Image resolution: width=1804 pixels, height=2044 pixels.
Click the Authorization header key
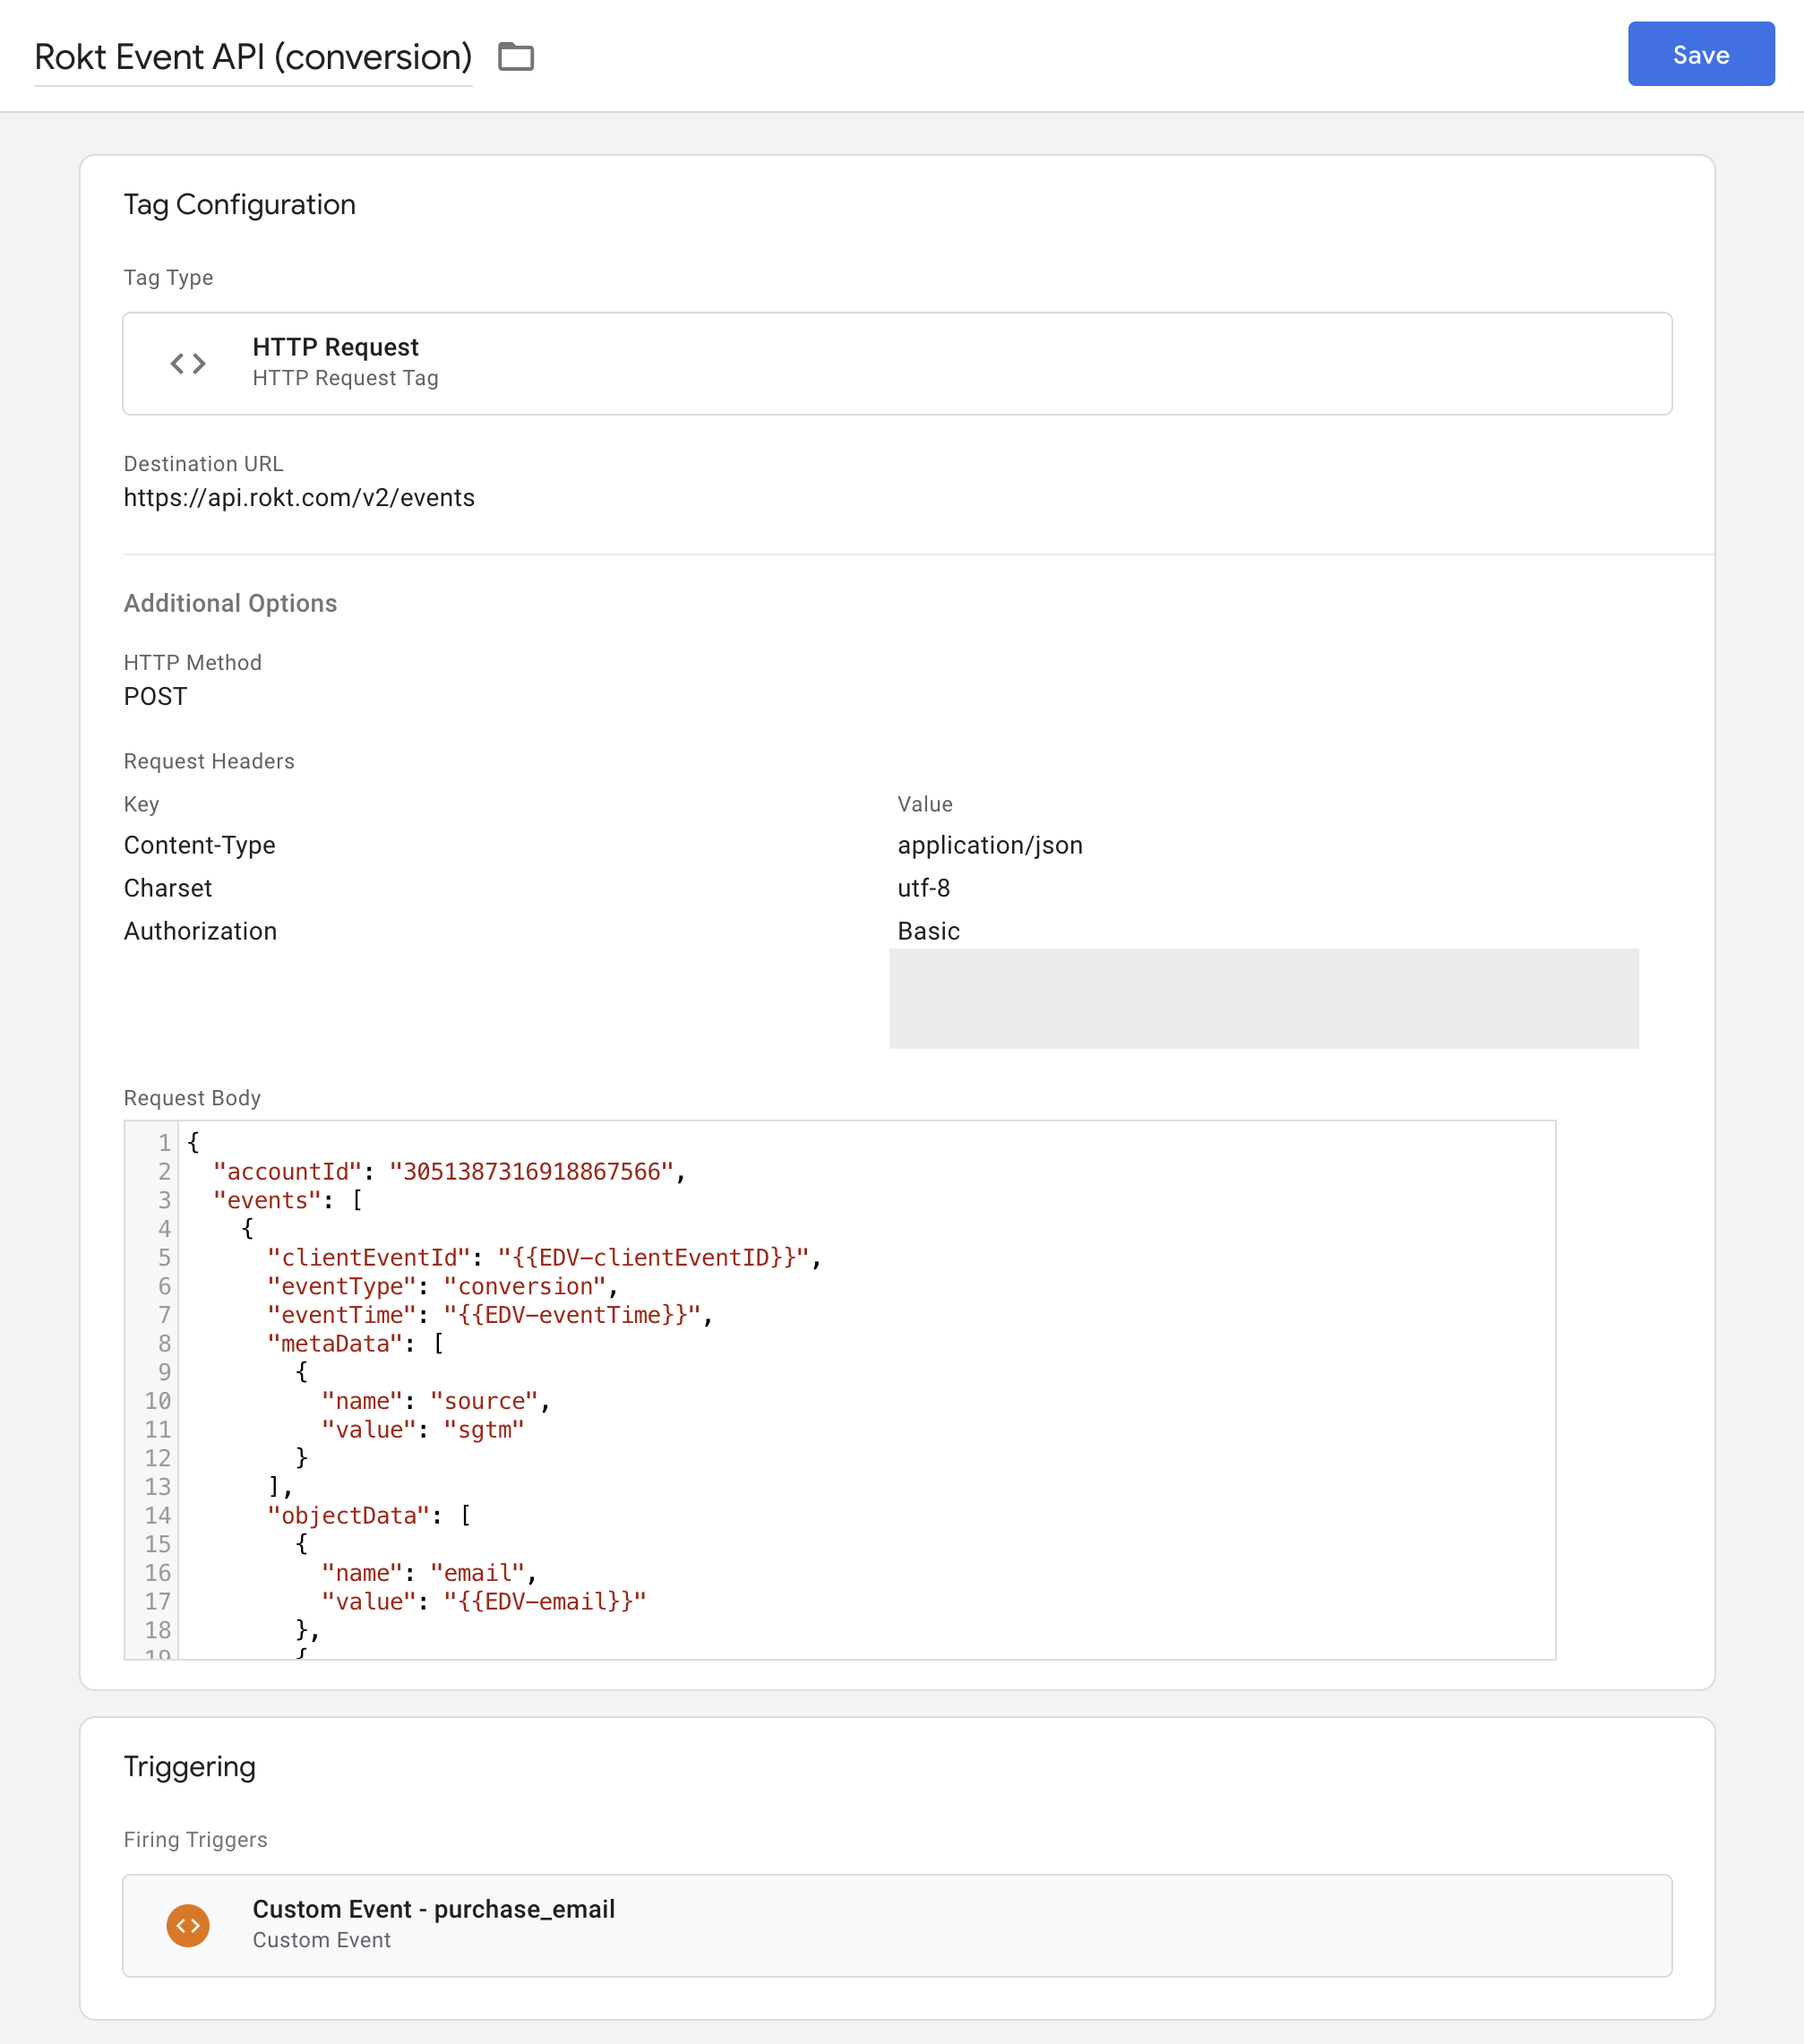[x=200, y=931]
